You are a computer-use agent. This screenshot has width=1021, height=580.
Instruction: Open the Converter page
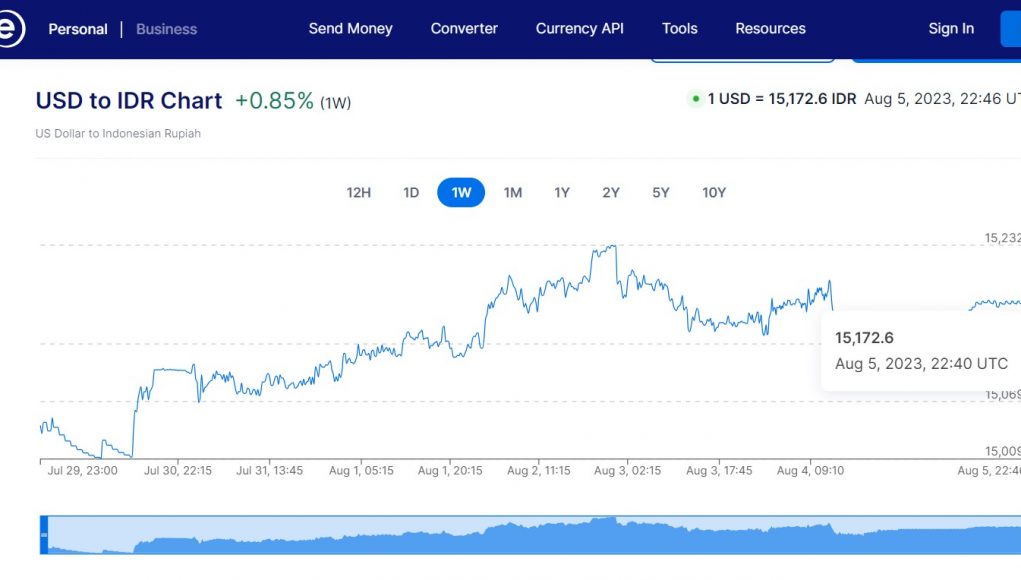tap(464, 28)
